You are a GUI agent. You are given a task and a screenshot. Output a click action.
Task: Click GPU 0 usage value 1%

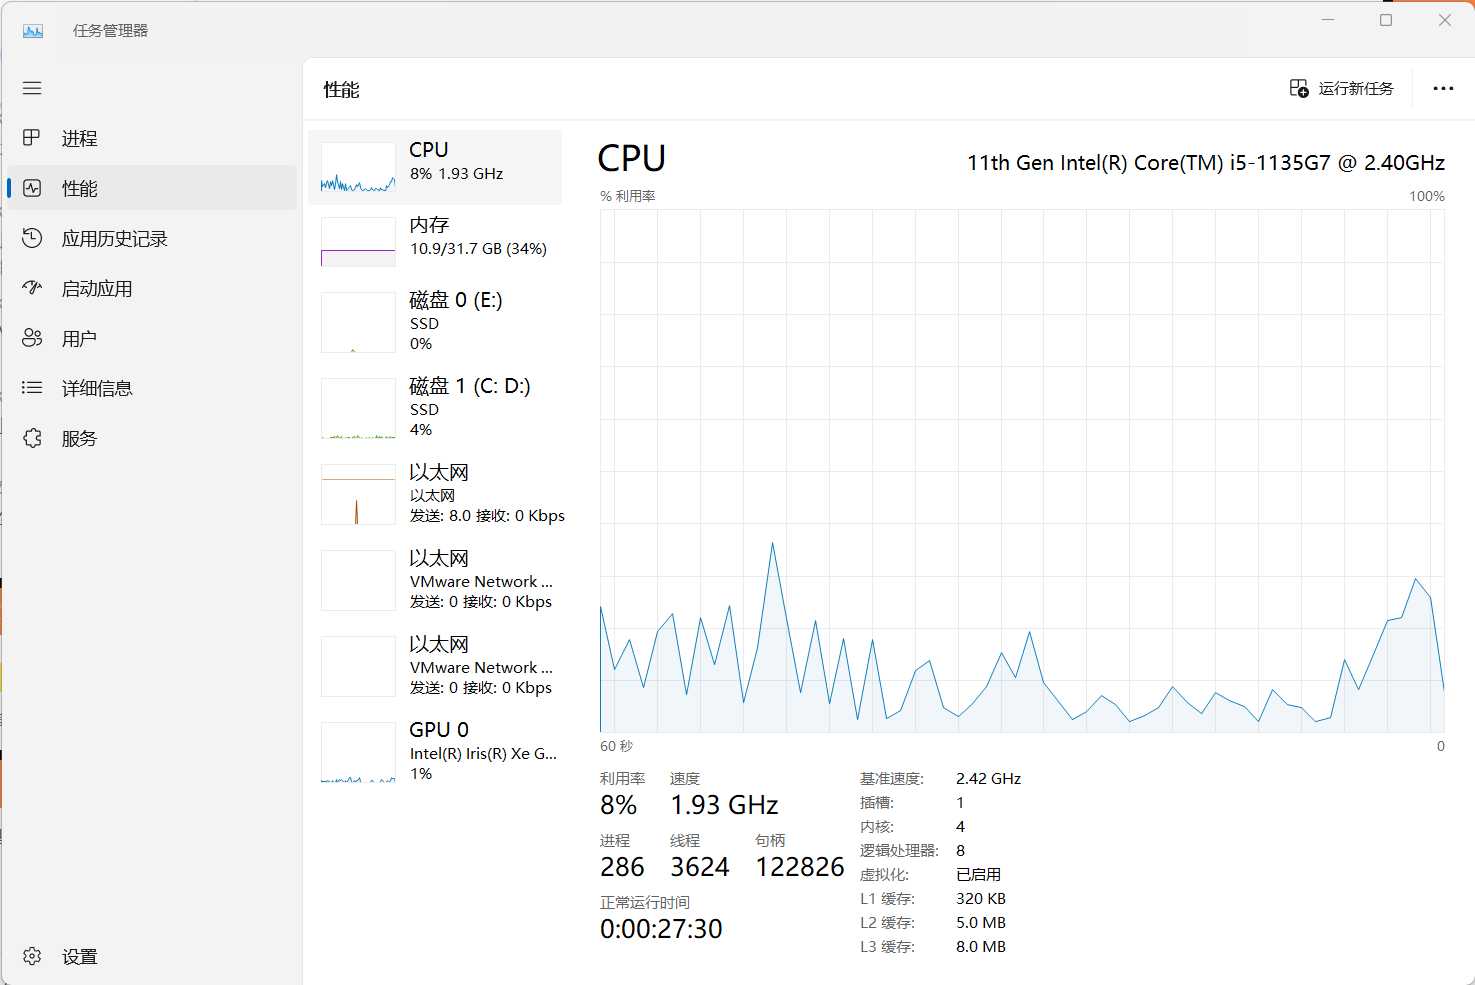click(421, 773)
